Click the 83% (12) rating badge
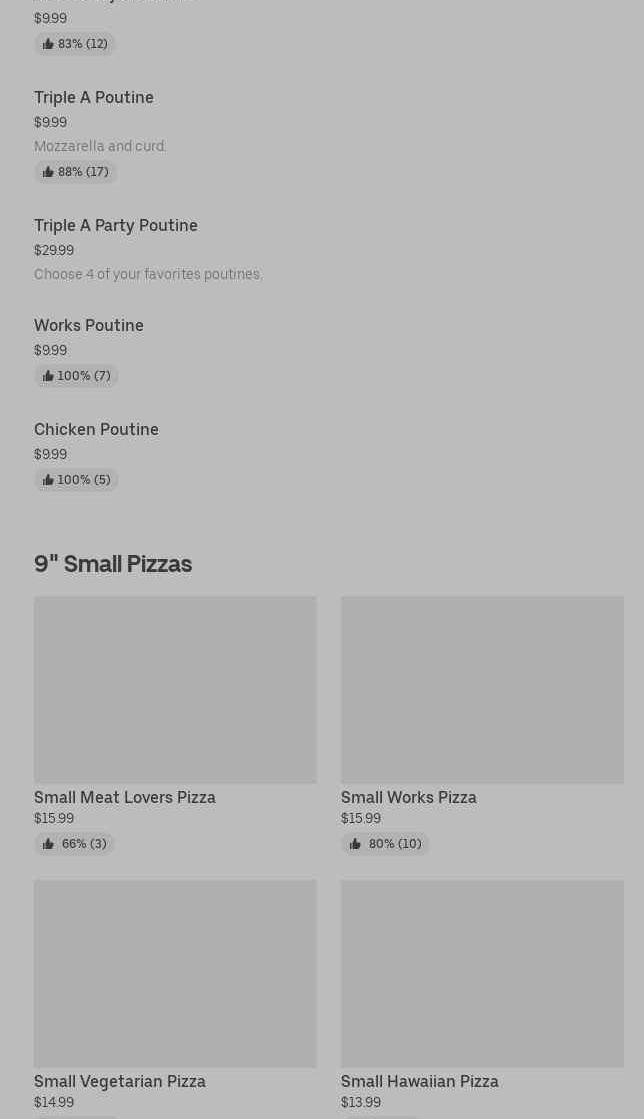Image resolution: width=644 pixels, height=1119 pixels. (75, 44)
